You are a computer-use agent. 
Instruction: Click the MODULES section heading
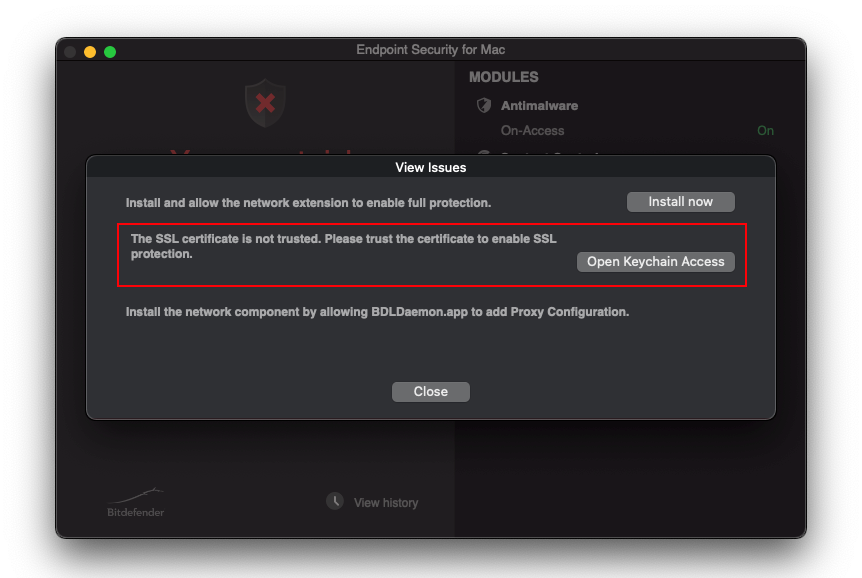[503, 77]
